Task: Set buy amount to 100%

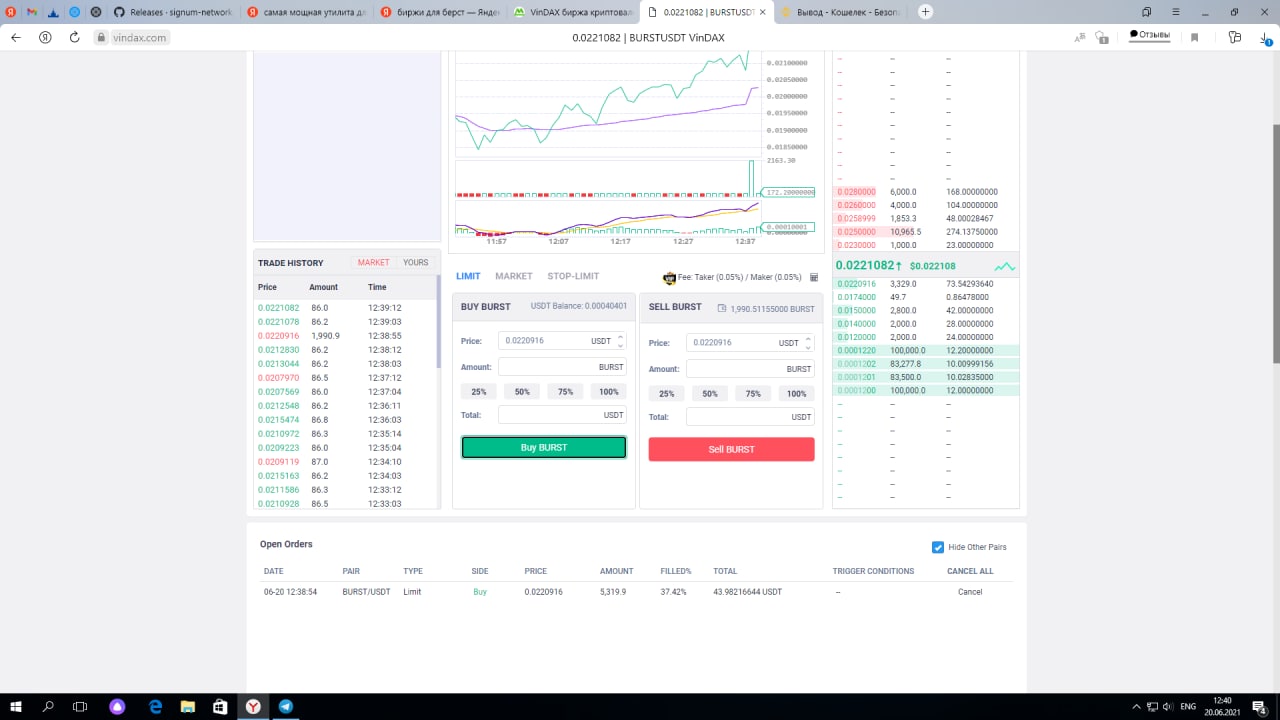Action: 609,391
